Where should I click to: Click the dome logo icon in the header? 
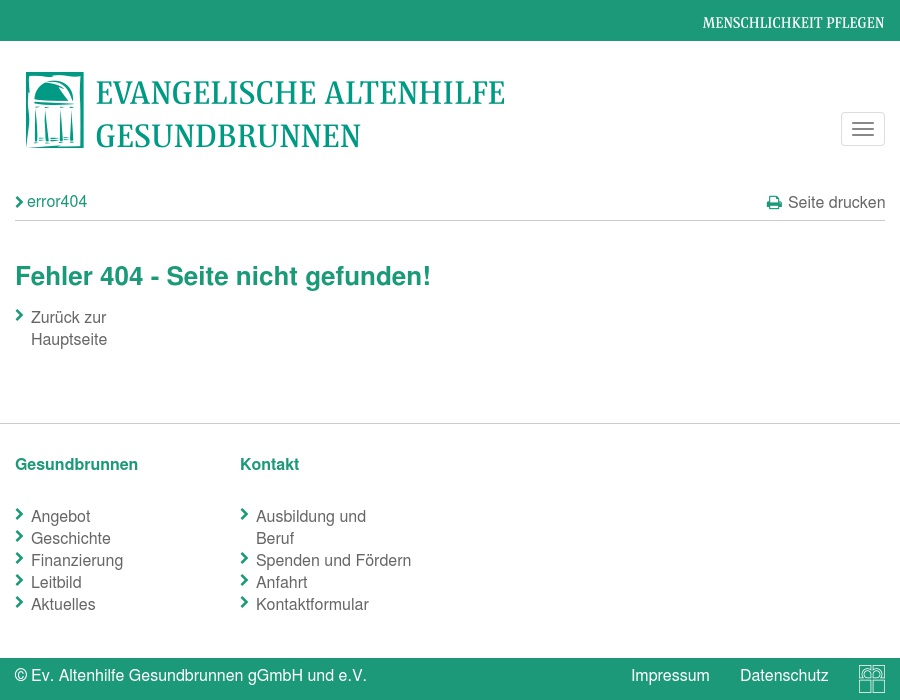click(x=55, y=110)
